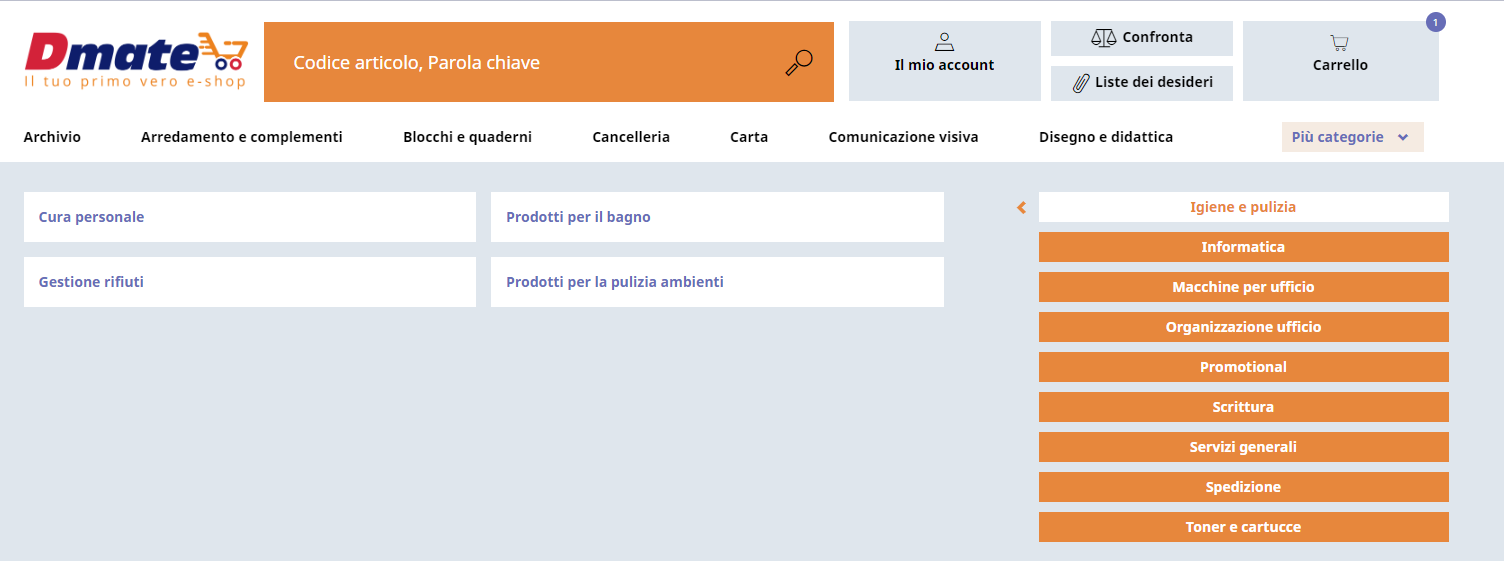
Task: Choose the Macchine per ufficio category
Action: [1243, 287]
